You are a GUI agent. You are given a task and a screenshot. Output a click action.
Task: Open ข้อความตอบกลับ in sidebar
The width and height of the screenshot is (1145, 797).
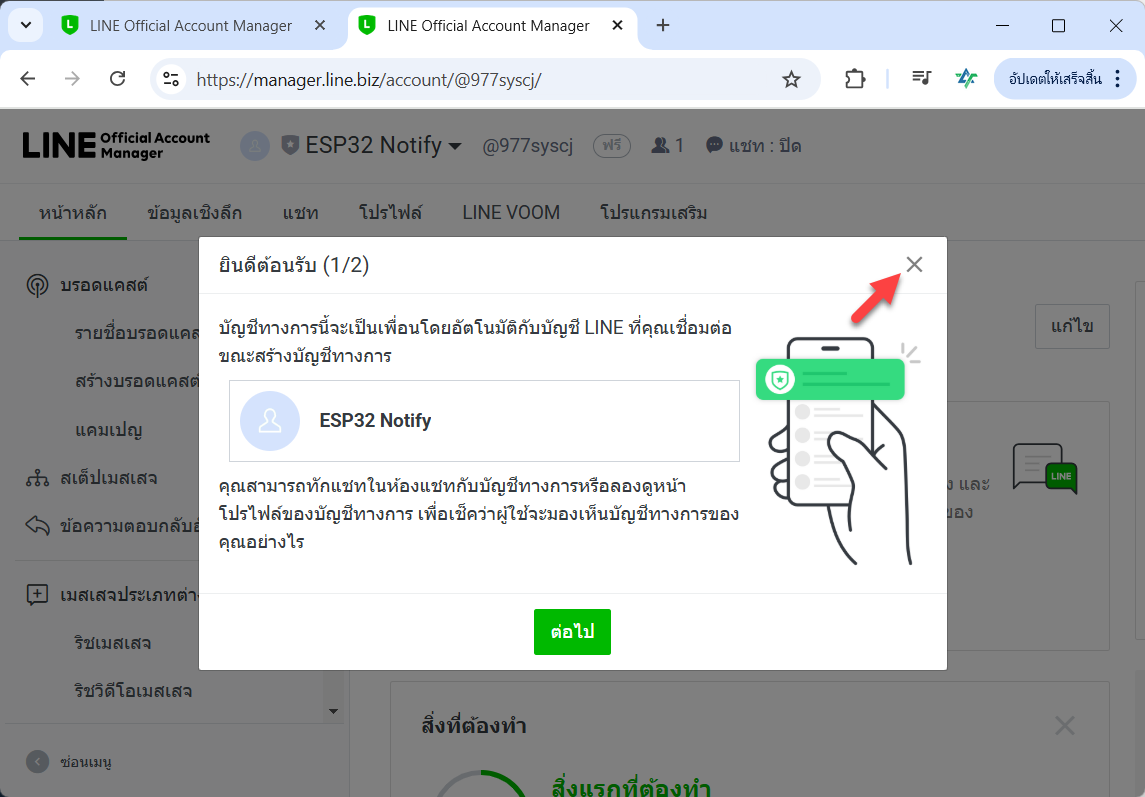point(129,526)
